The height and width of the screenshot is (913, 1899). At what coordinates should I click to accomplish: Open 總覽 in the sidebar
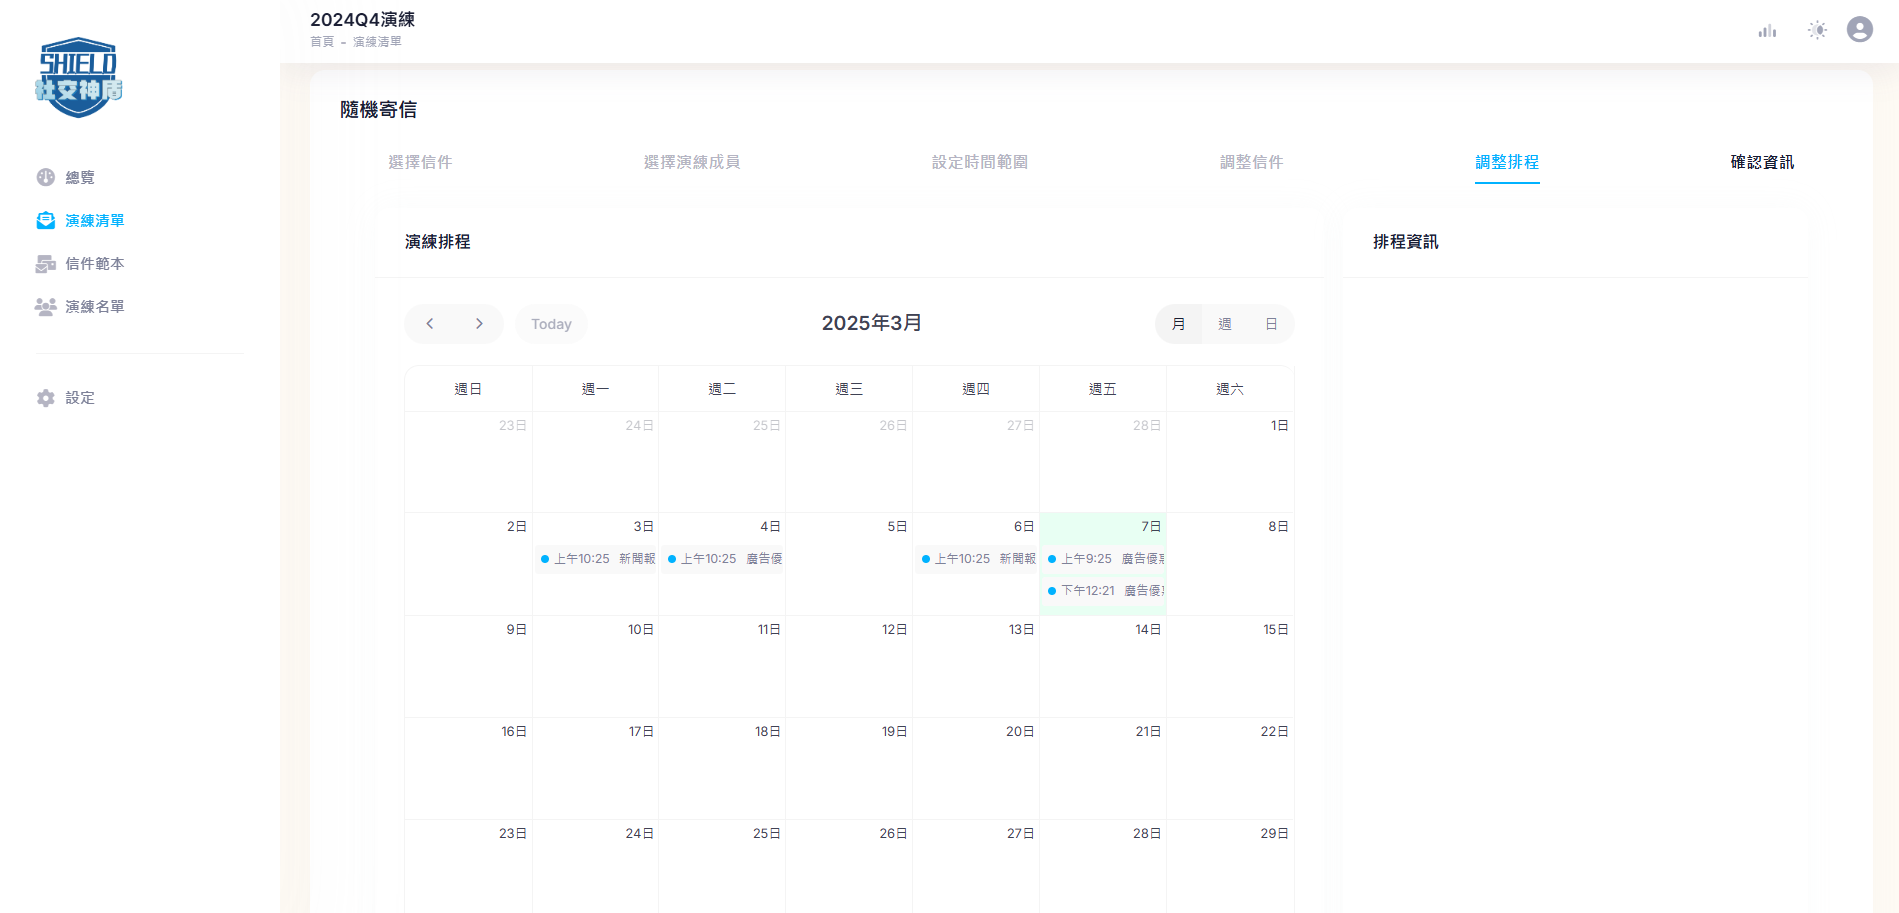pyautogui.click(x=80, y=177)
